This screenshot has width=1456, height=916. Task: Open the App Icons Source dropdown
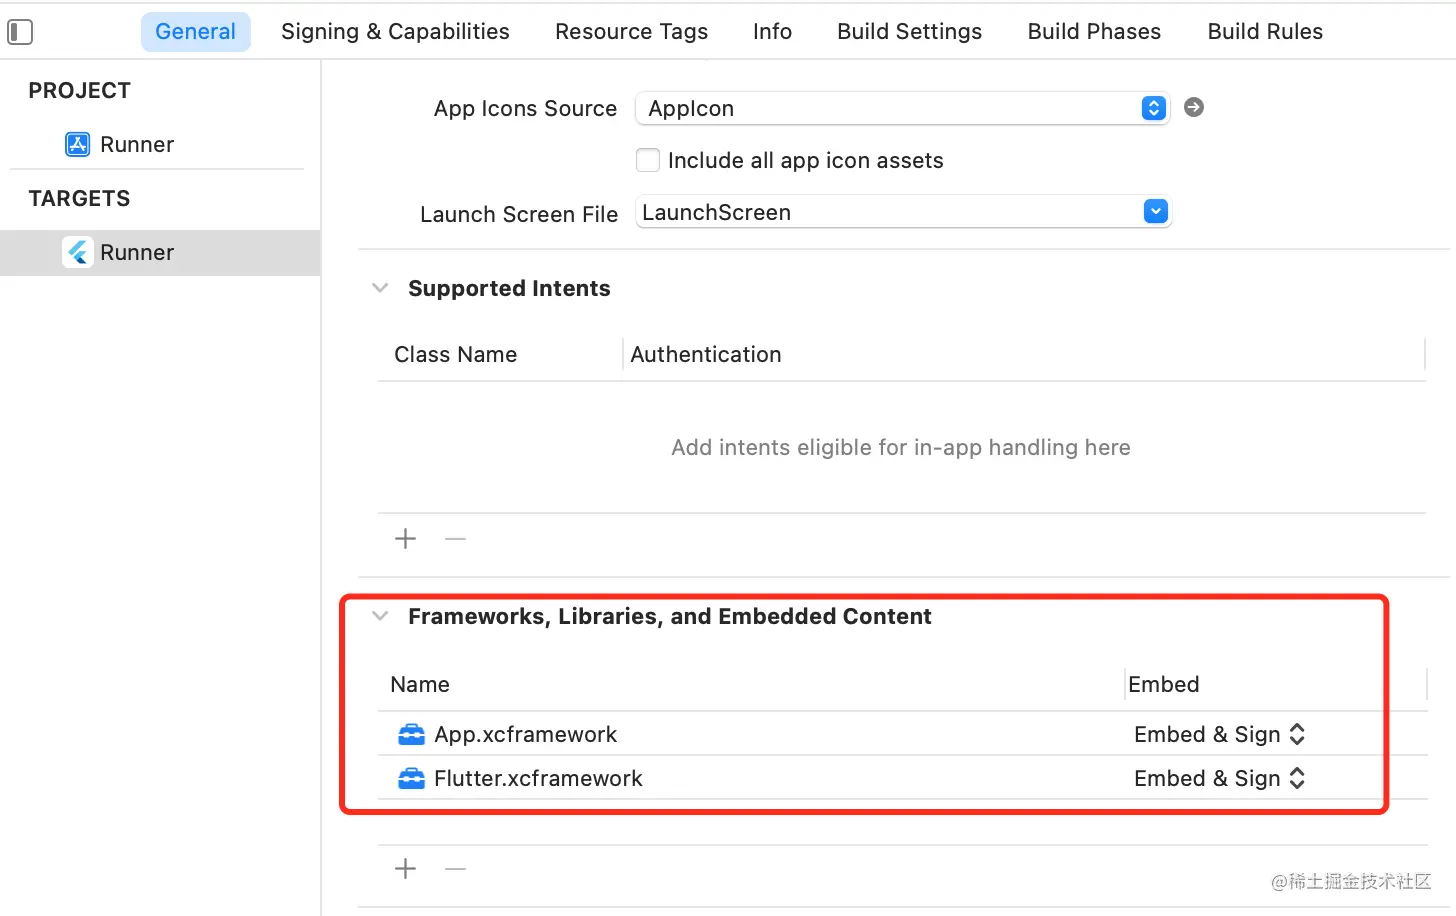point(1153,108)
